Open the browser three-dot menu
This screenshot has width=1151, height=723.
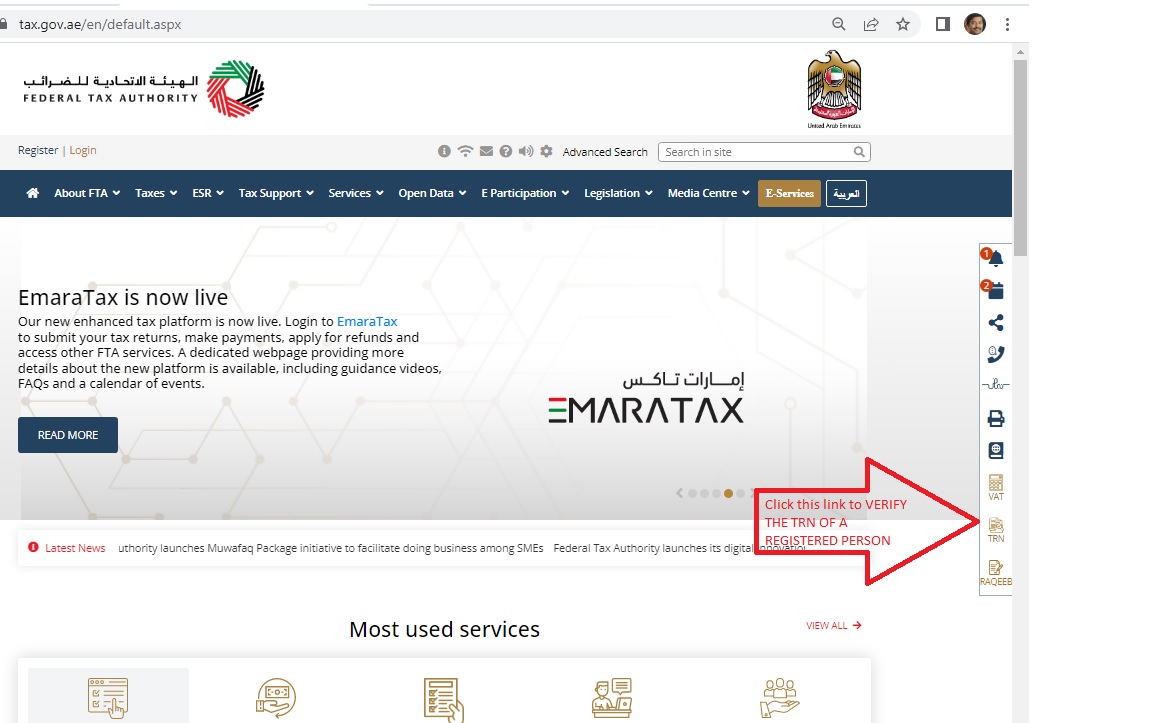[1007, 24]
